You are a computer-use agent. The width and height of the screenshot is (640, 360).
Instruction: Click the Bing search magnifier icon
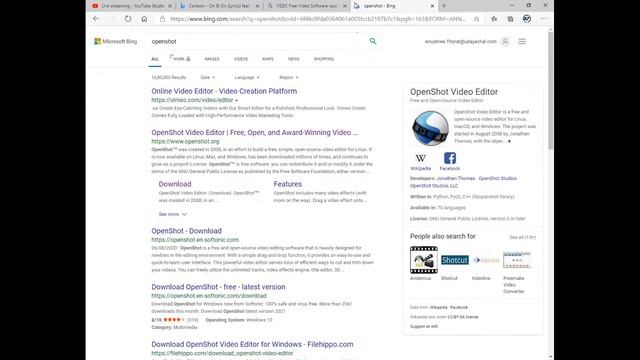point(373,41)
